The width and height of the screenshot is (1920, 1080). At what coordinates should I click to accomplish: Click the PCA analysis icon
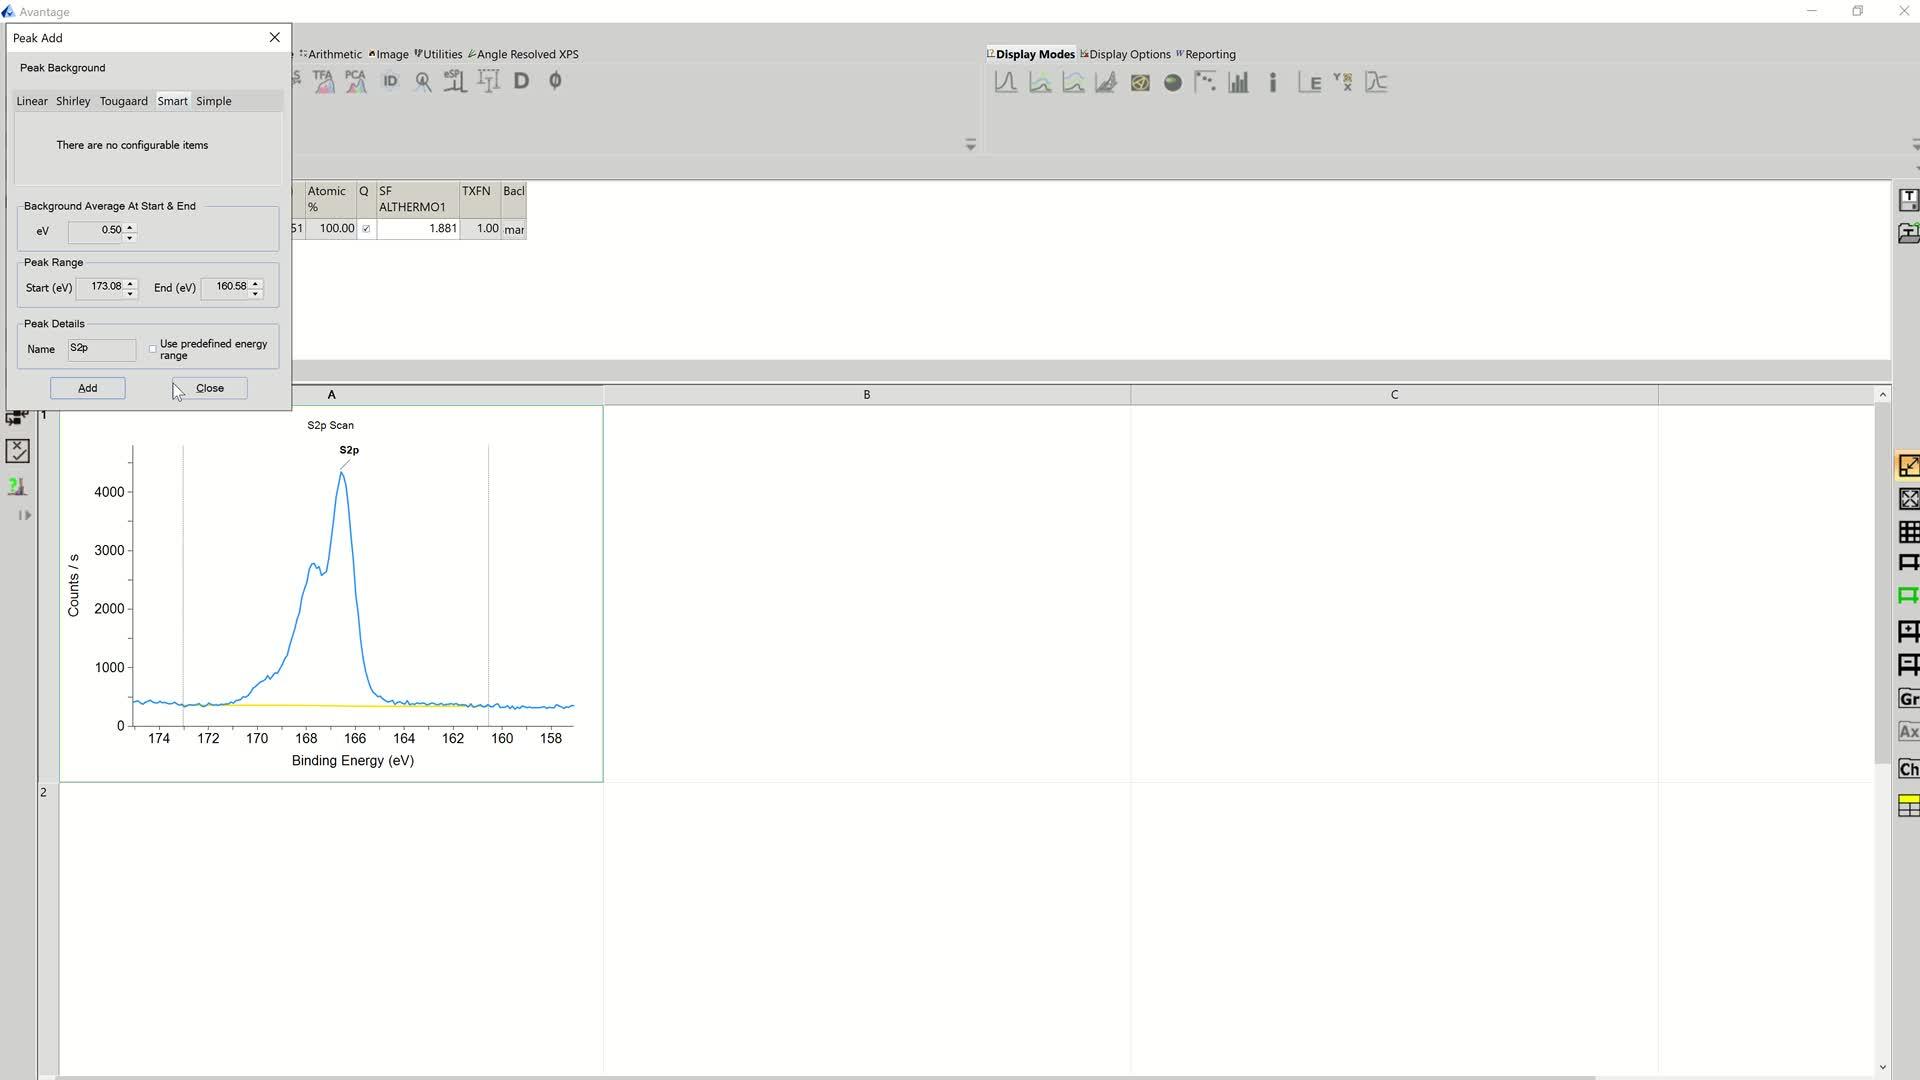(x=355, y=82)
